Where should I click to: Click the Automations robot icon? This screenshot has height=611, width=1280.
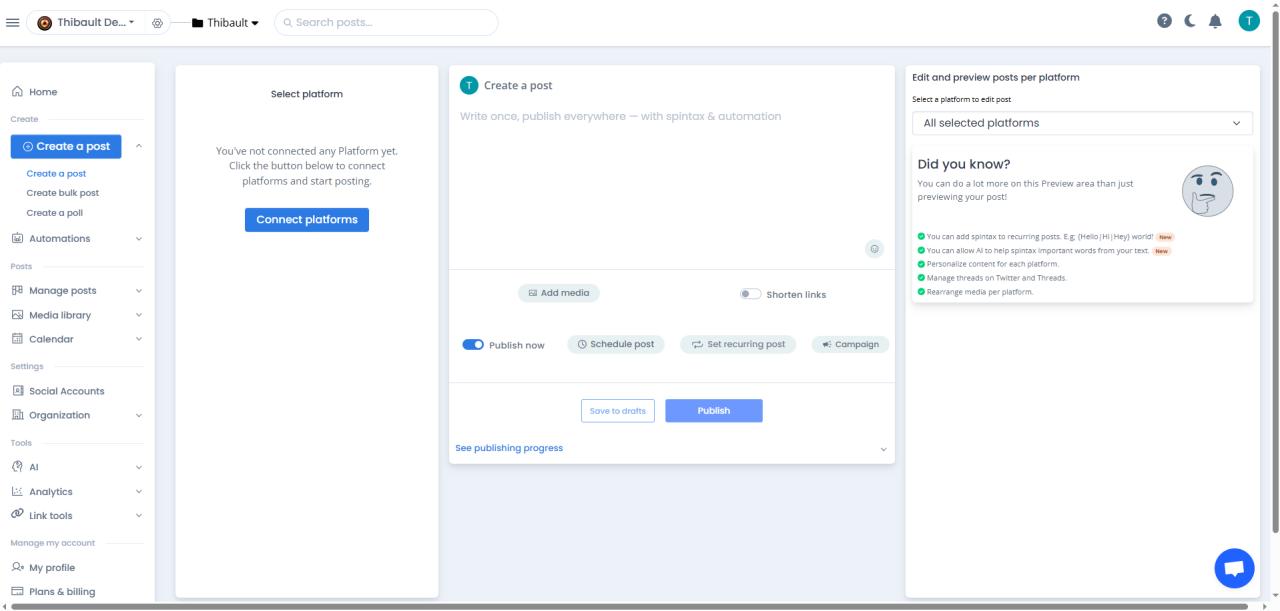pyautogui.click(x=17, y=238)
